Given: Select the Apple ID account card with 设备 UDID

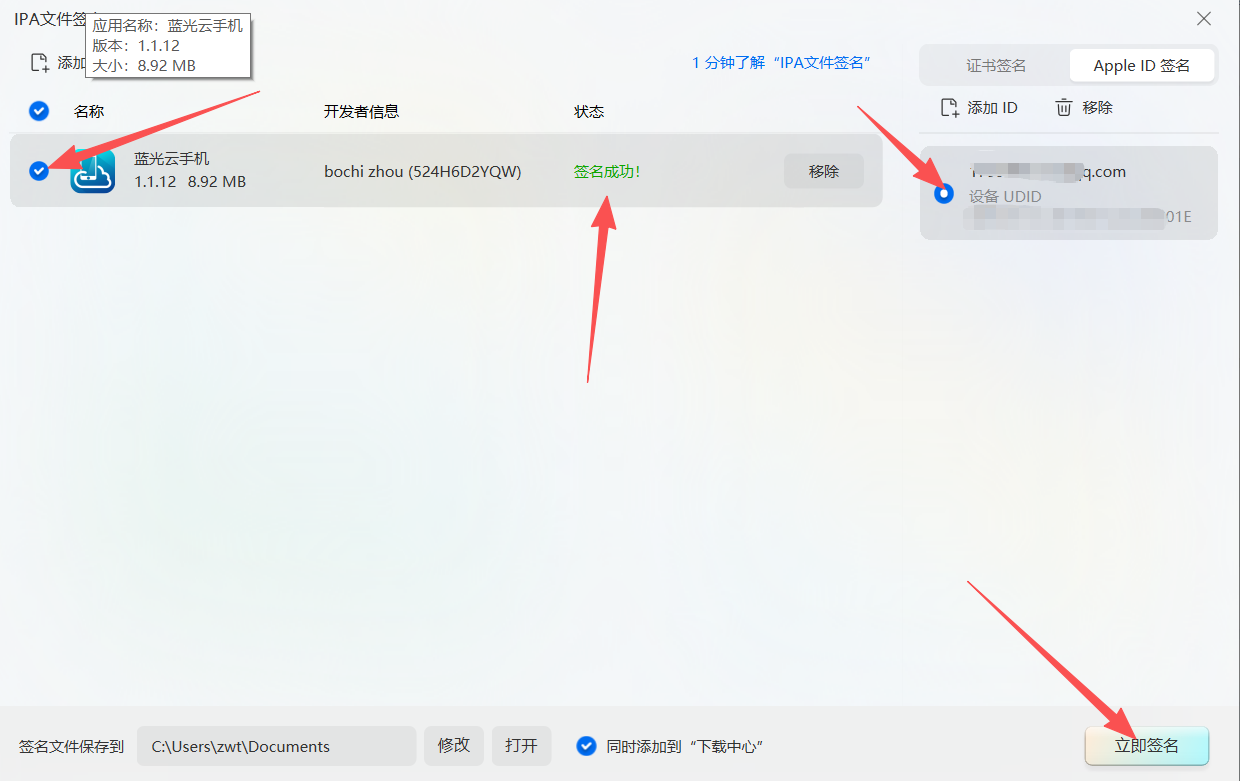Looking at the screenshot, I should tap(1068, 193).
